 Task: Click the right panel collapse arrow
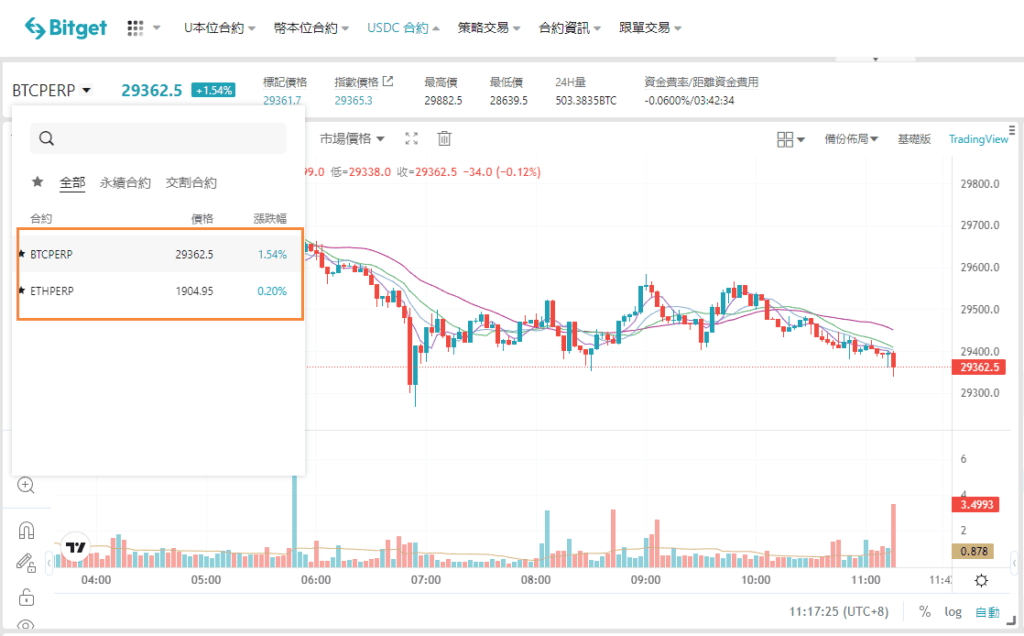[x=1014, y=562]
